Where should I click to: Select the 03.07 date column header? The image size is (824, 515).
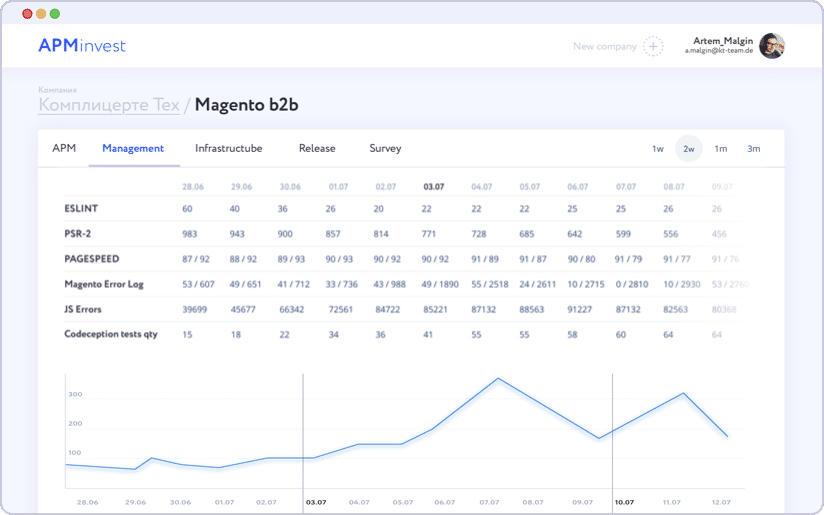pyautogui.click(x=434, y=186)
